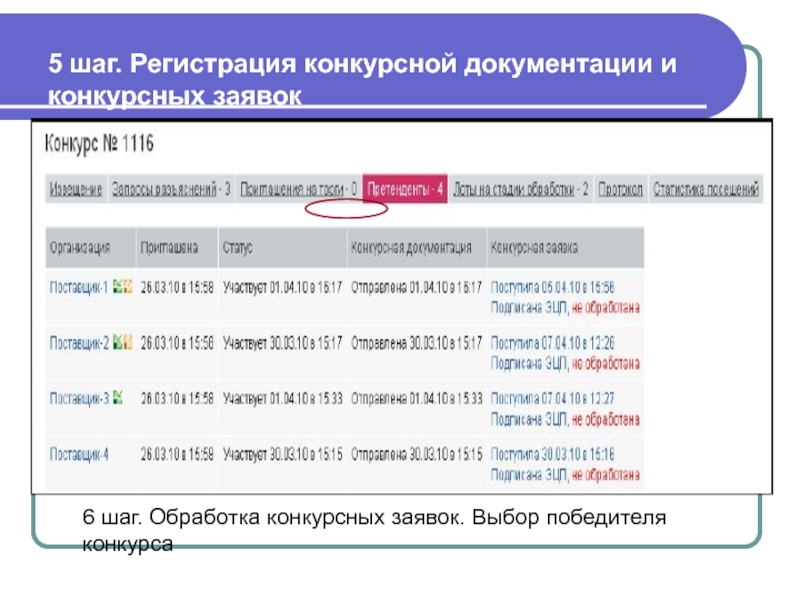
Task: Open bid link Поступила 07.04.10 в 12:26
Action: 553,343
